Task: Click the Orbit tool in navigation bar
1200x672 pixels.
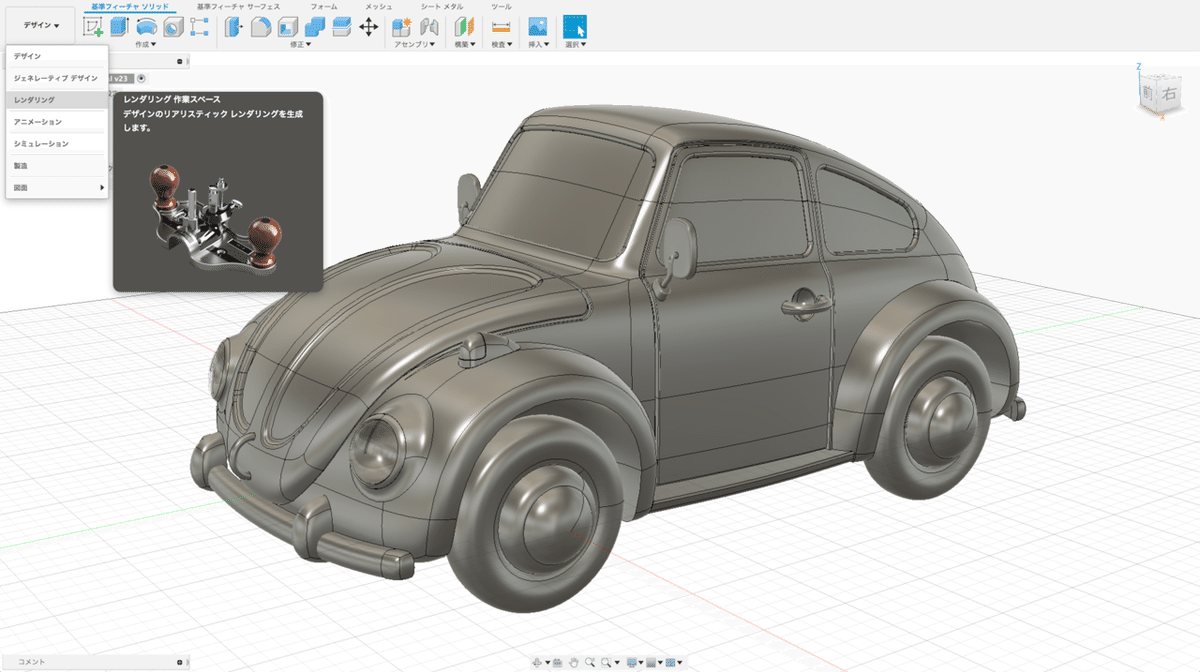Action: [x=538, y=662]
